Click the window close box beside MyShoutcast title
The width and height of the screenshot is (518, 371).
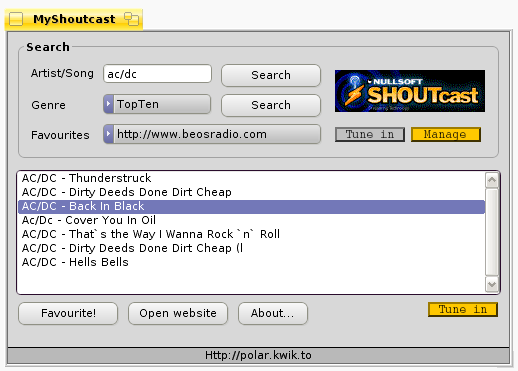tap(16, 19)
